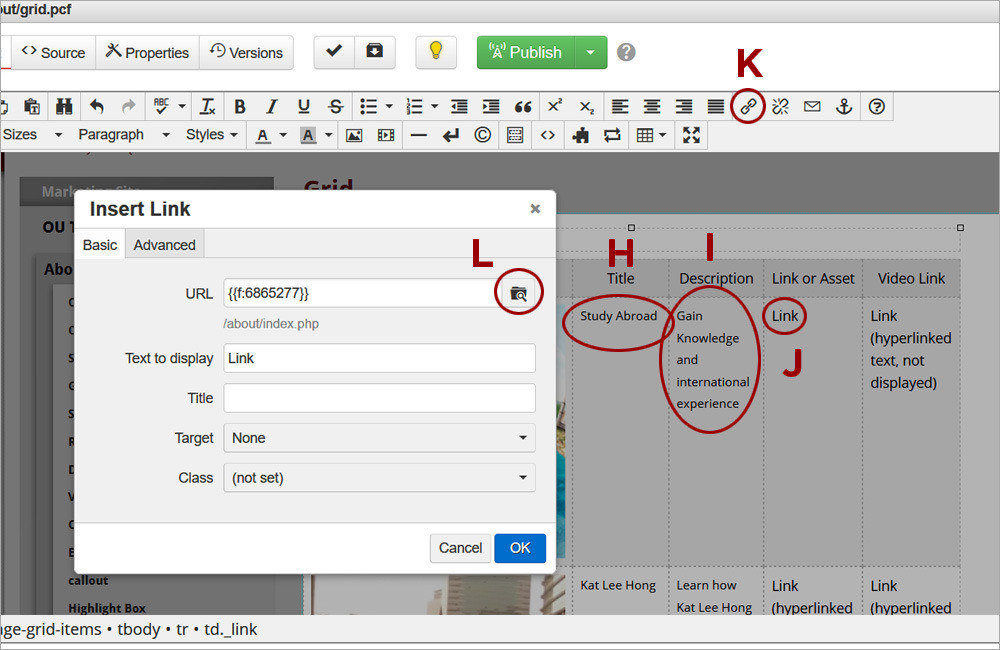Cancel the Insert Link dialog
This screenshot has width=1000, height=650.
click(x=460, y=548)
